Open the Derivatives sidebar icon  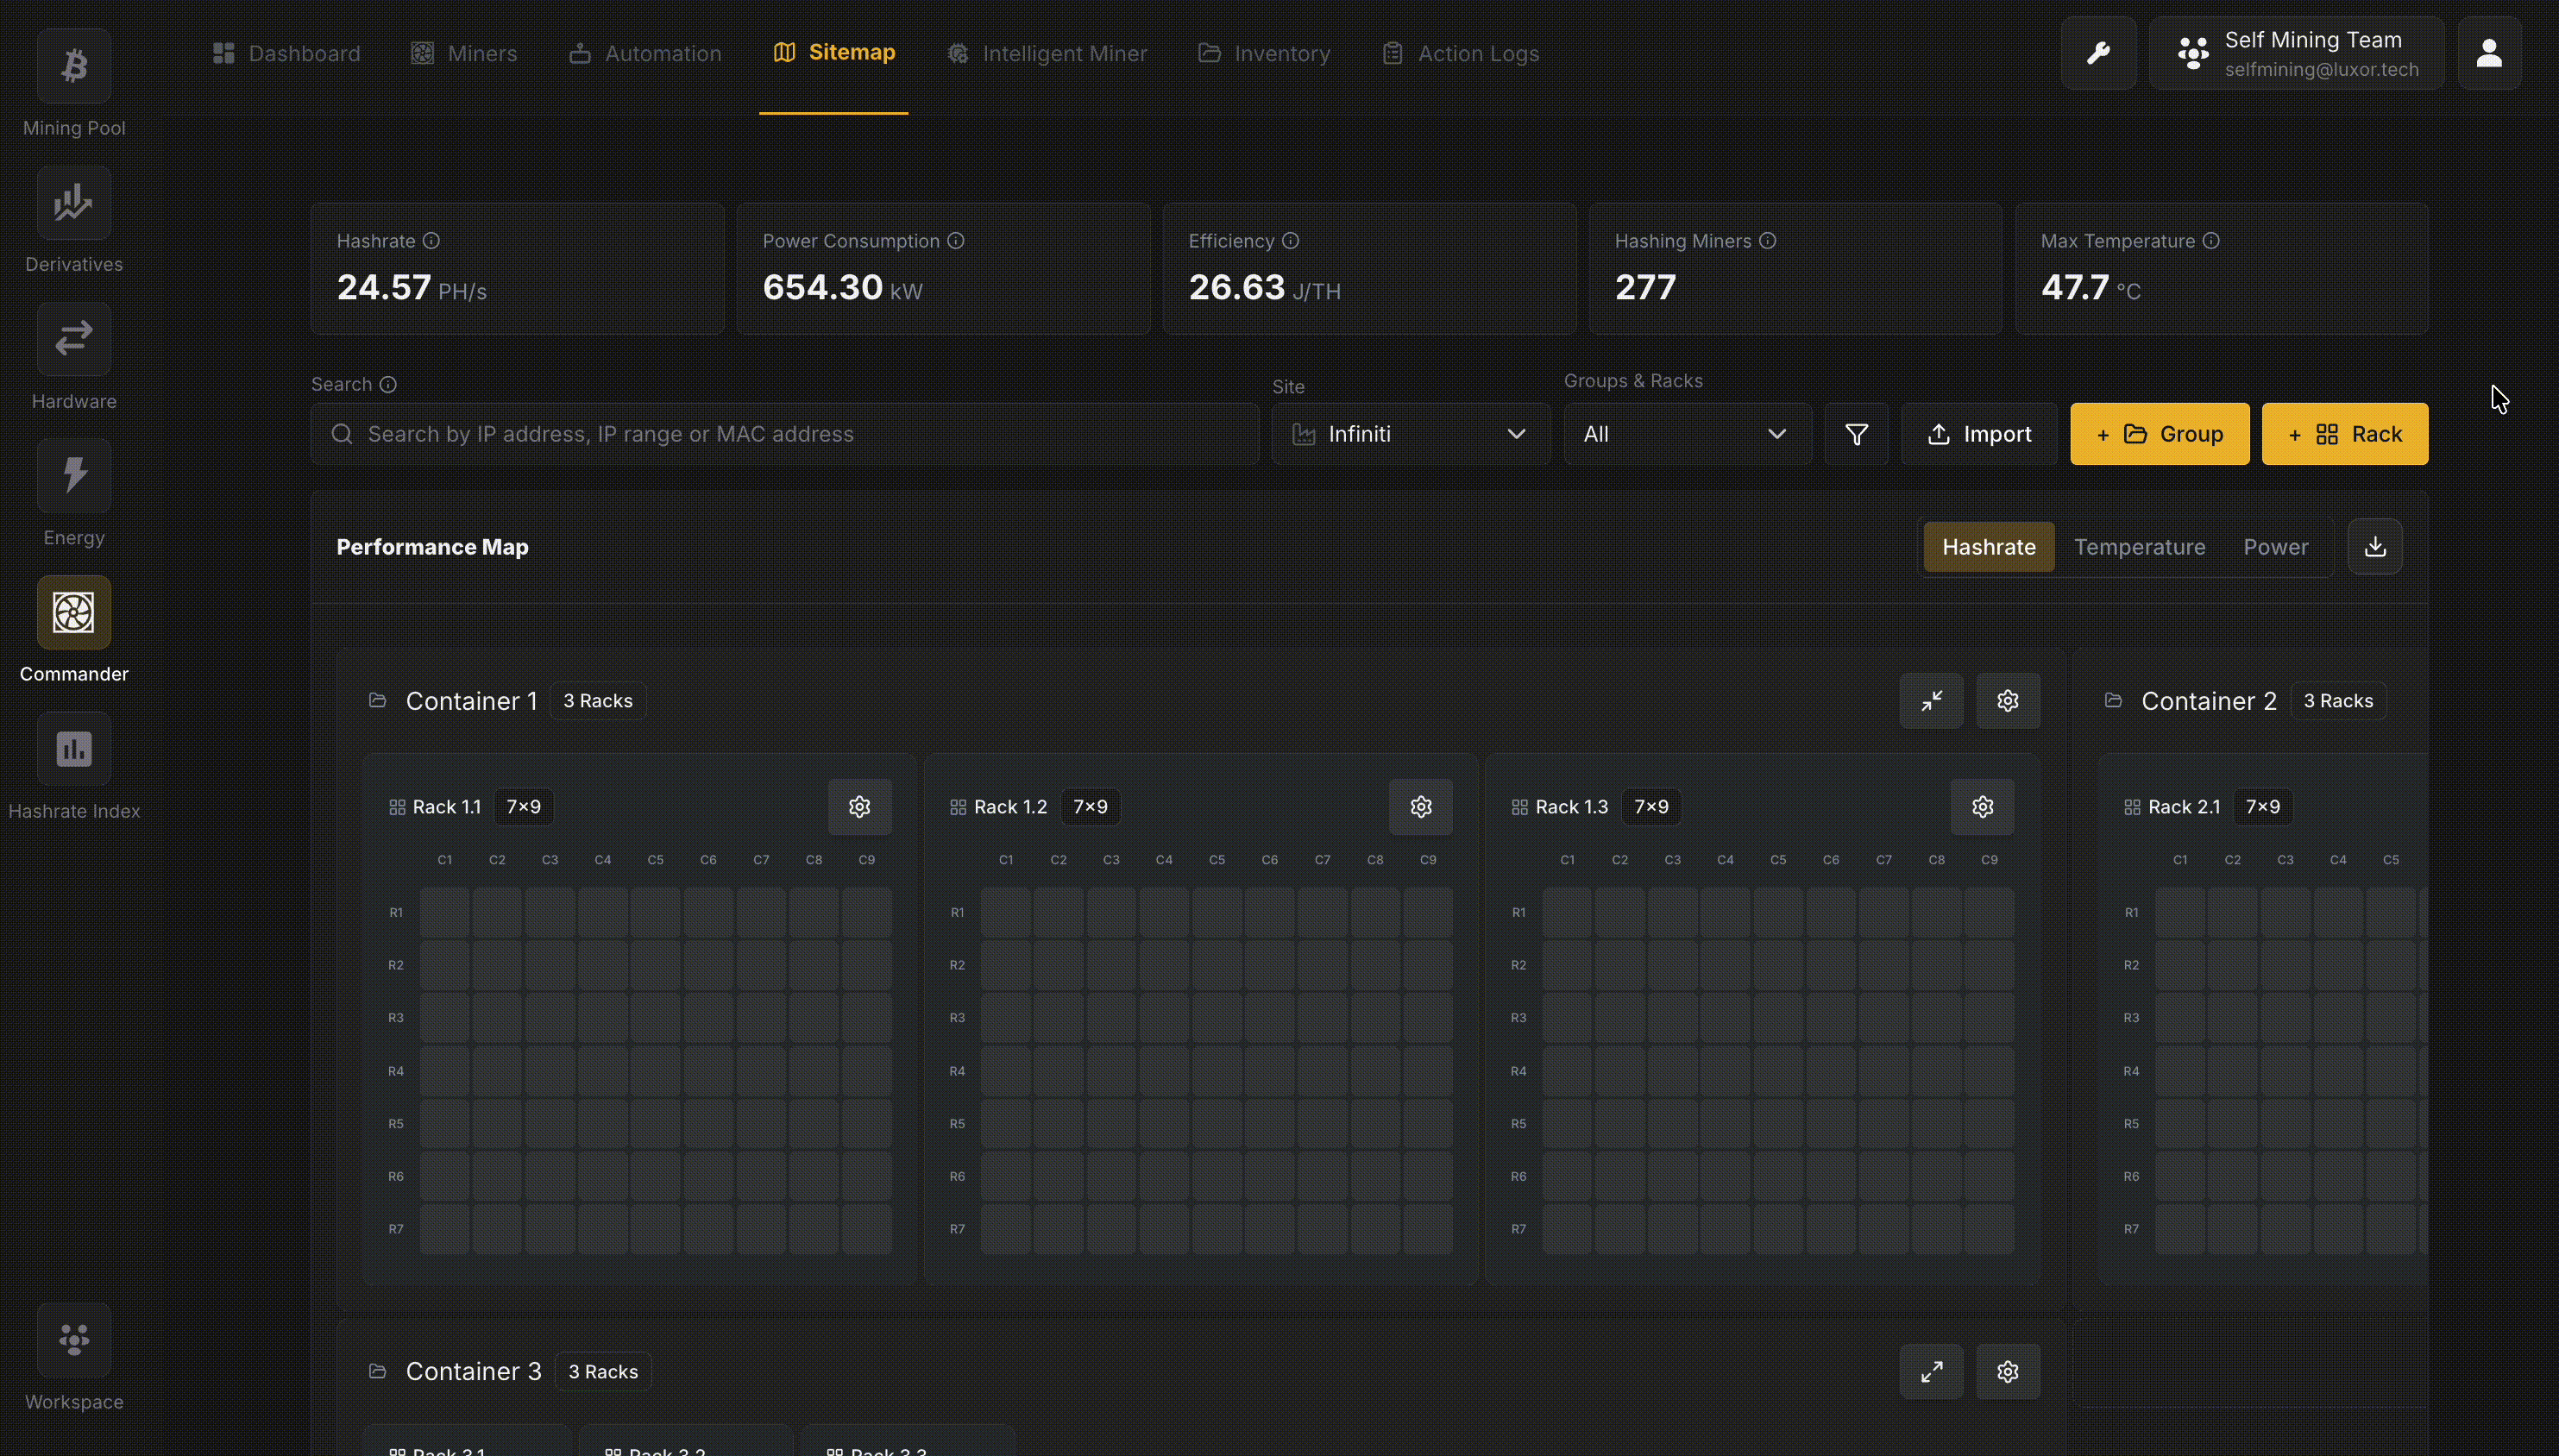pyautogui.click(x=73, y=203)
